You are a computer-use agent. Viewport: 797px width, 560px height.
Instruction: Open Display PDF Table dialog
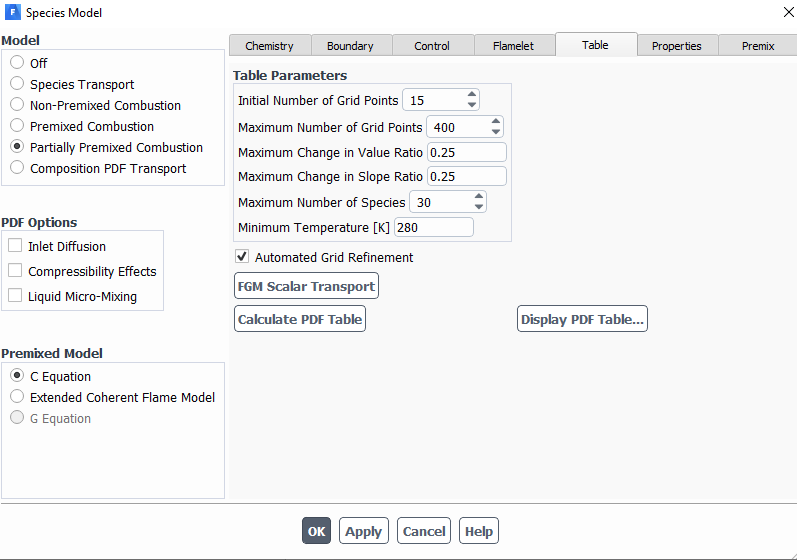tap(582, 319)
